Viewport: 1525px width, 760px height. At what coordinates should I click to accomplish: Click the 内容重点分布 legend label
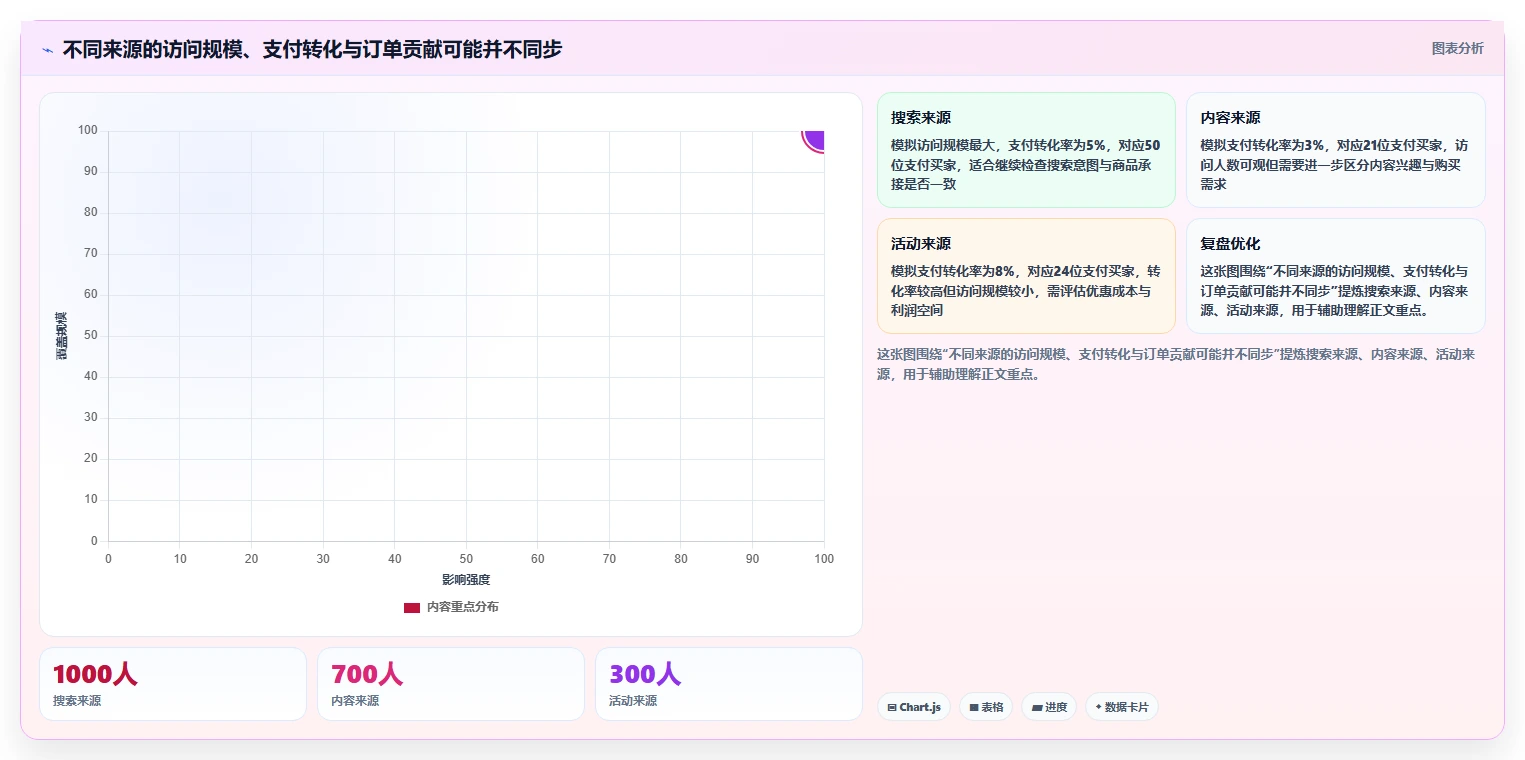(462, 607)
